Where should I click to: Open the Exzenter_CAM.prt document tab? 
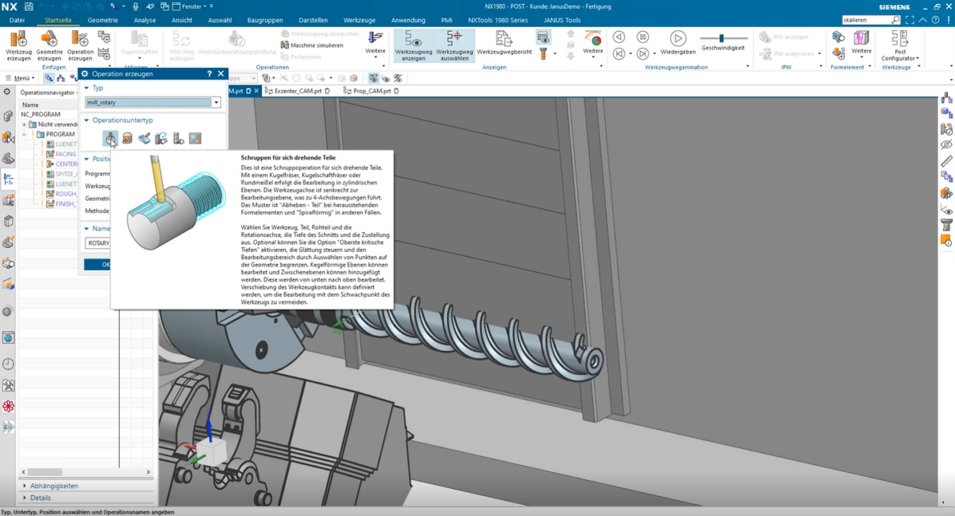pos(298,91)
